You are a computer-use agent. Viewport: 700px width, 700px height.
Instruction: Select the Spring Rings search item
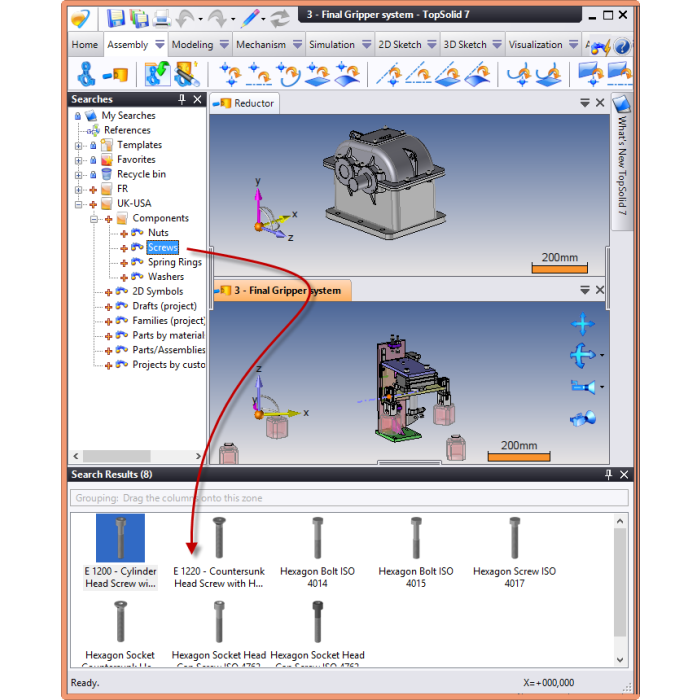tap(175, 262)
